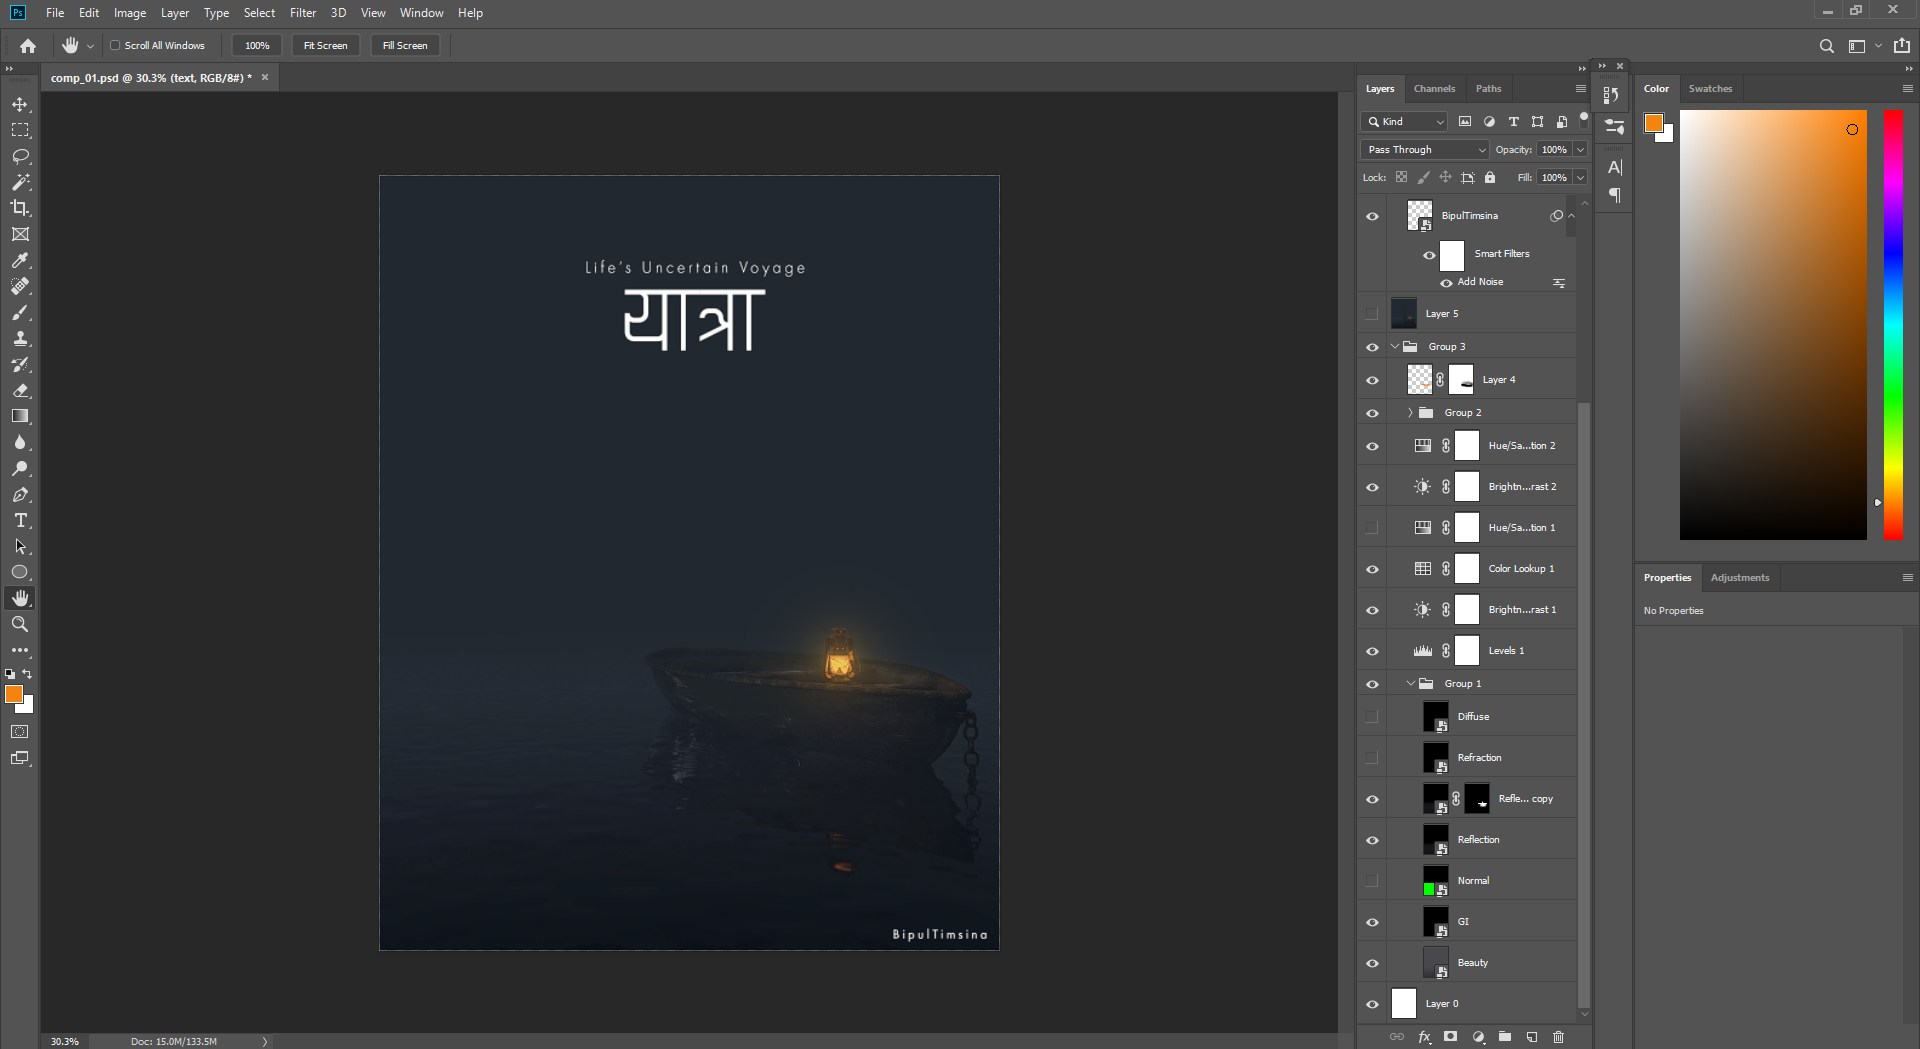
Task: Open the Window menu
Action: coord(421,13)
